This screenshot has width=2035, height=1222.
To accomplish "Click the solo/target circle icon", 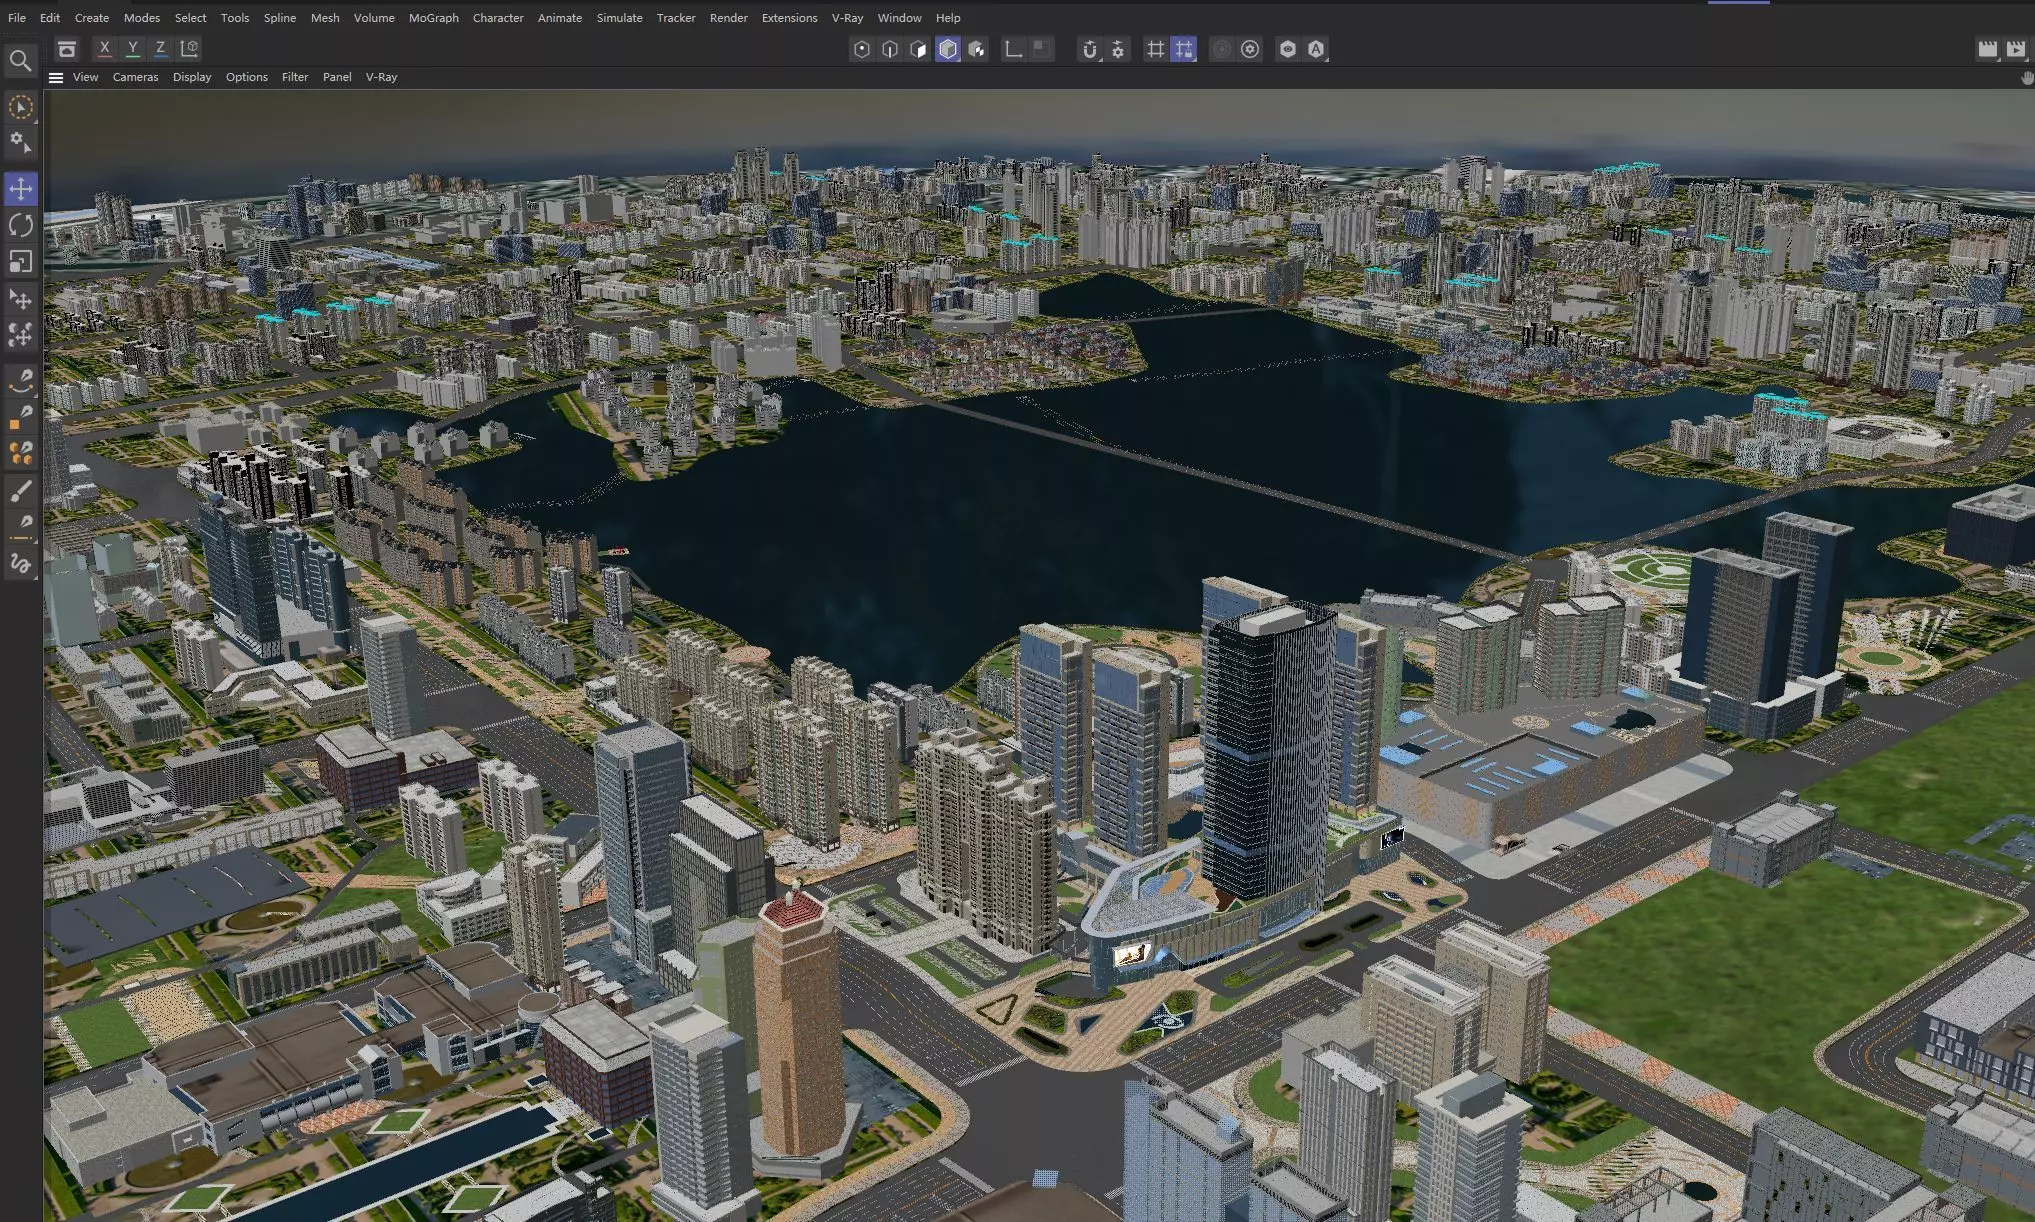I will point(1250,49).
